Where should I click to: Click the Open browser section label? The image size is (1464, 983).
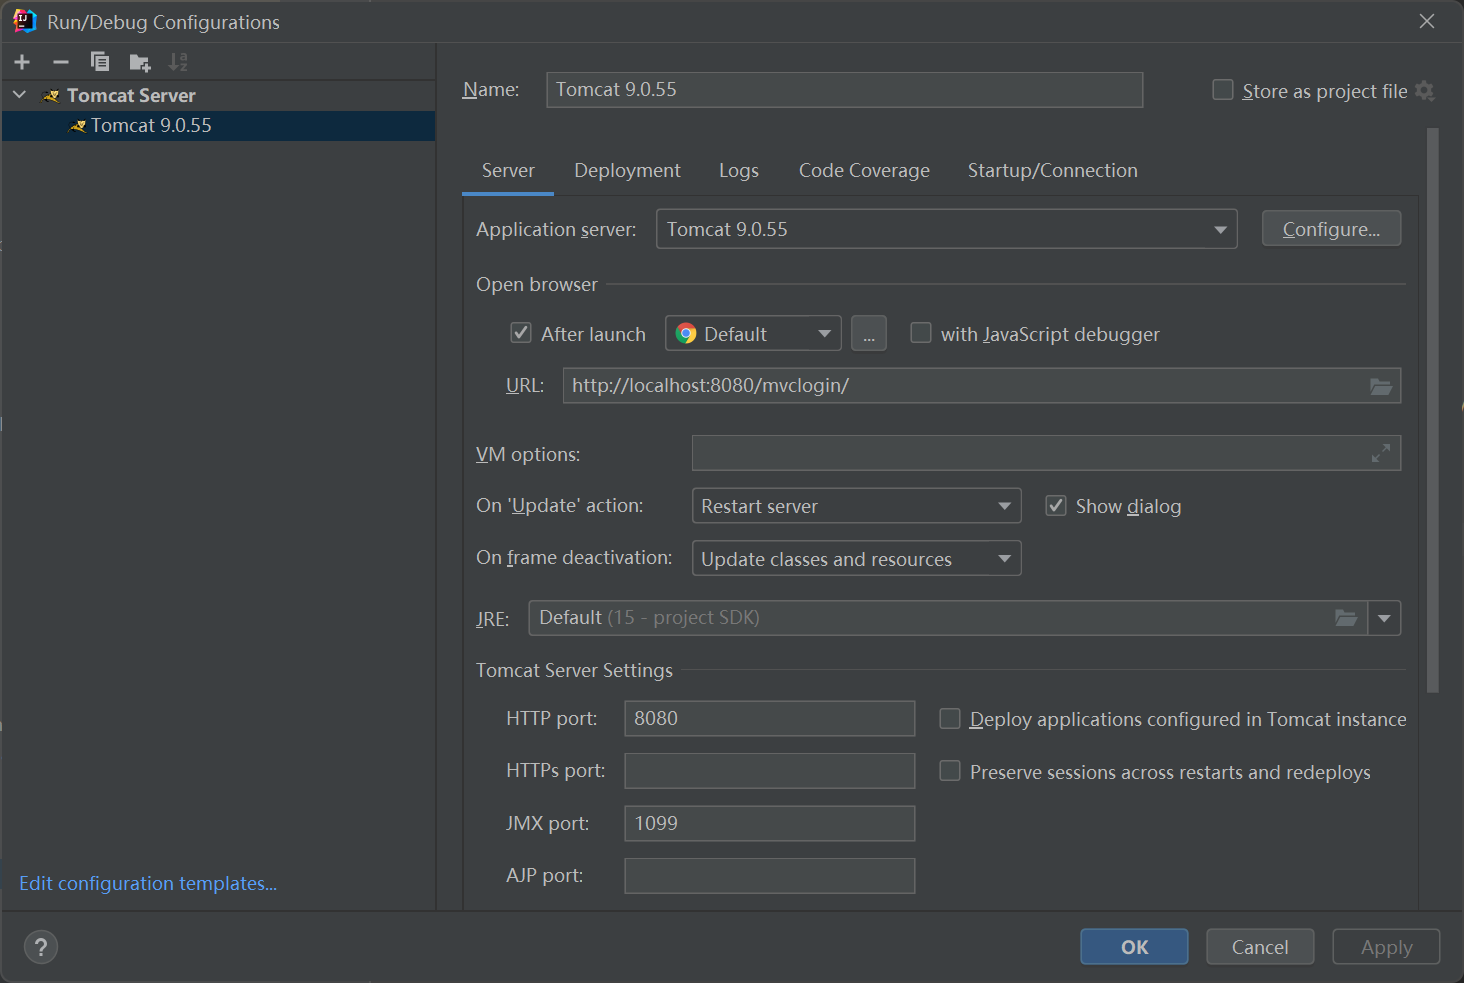point(537,284)
